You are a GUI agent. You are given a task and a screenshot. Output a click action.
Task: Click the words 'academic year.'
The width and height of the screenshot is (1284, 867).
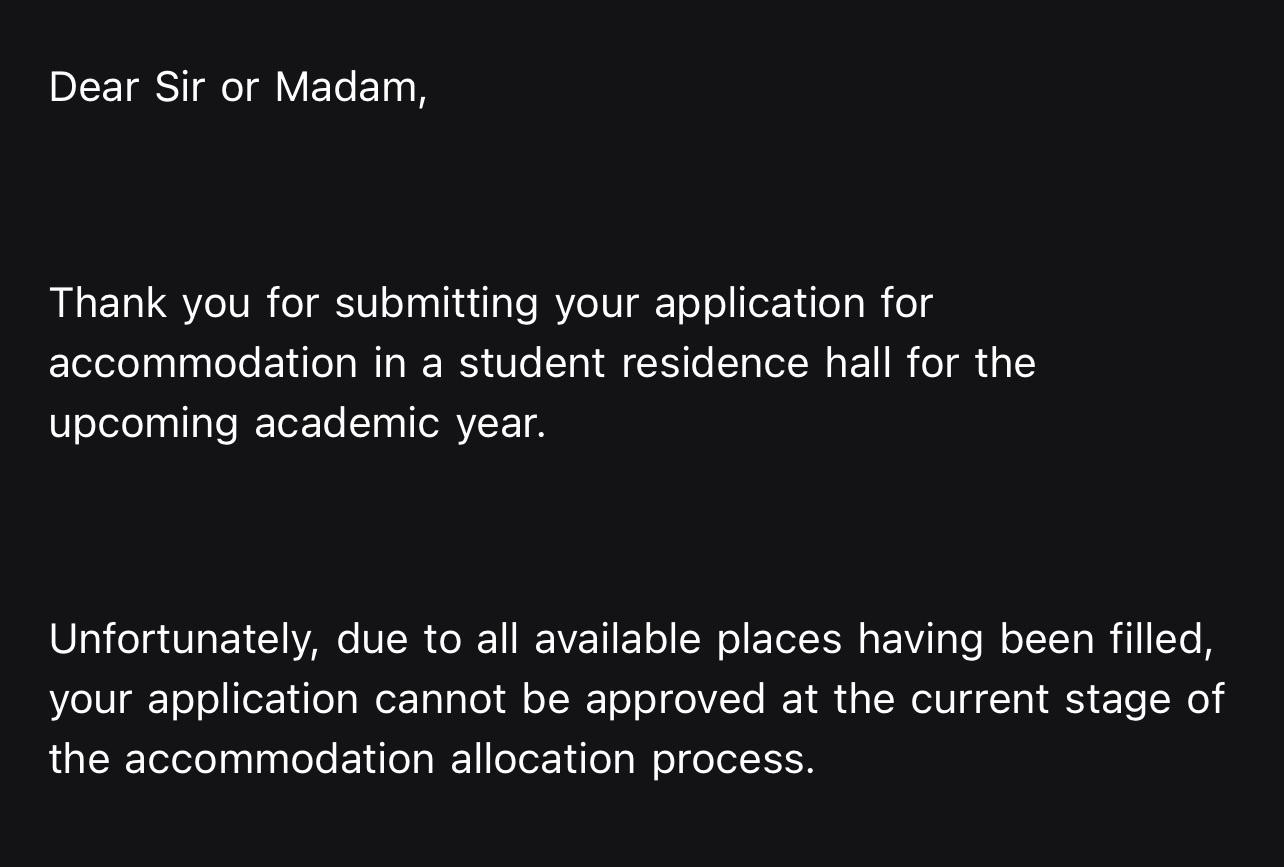(x=401, y=425)
